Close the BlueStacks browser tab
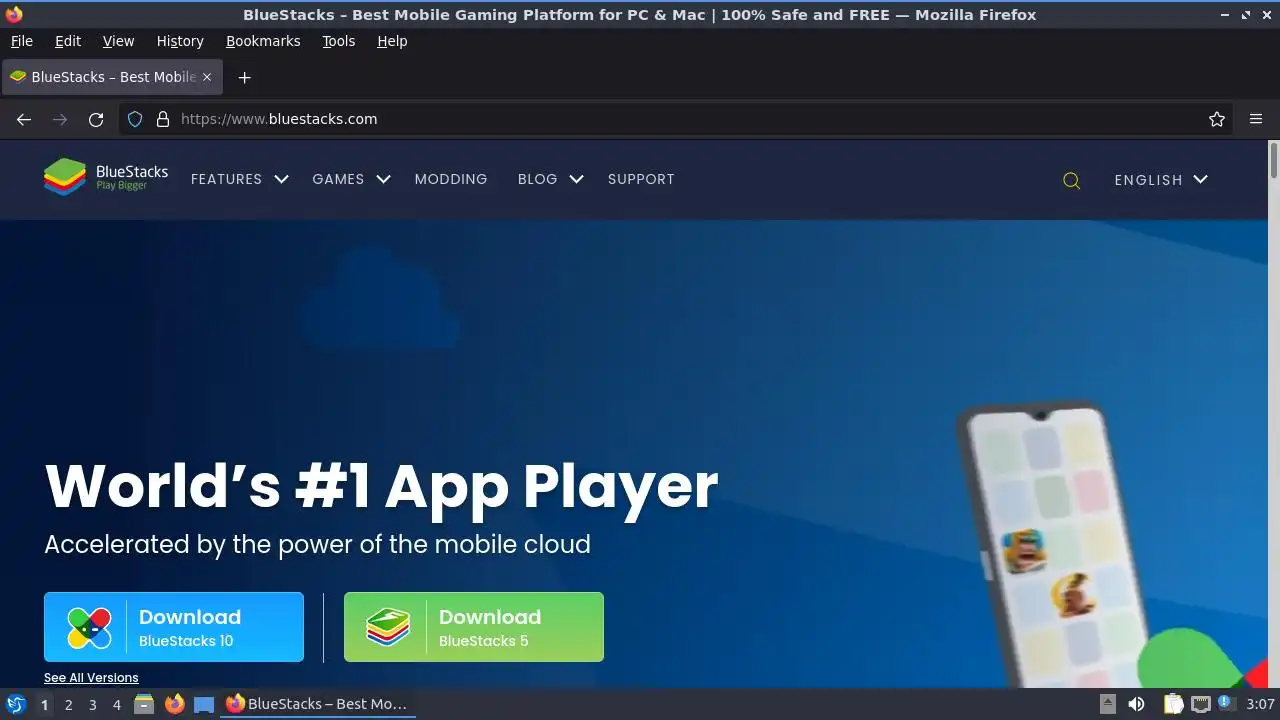Viewport: 1280px width, 720px height. (207, 77)
